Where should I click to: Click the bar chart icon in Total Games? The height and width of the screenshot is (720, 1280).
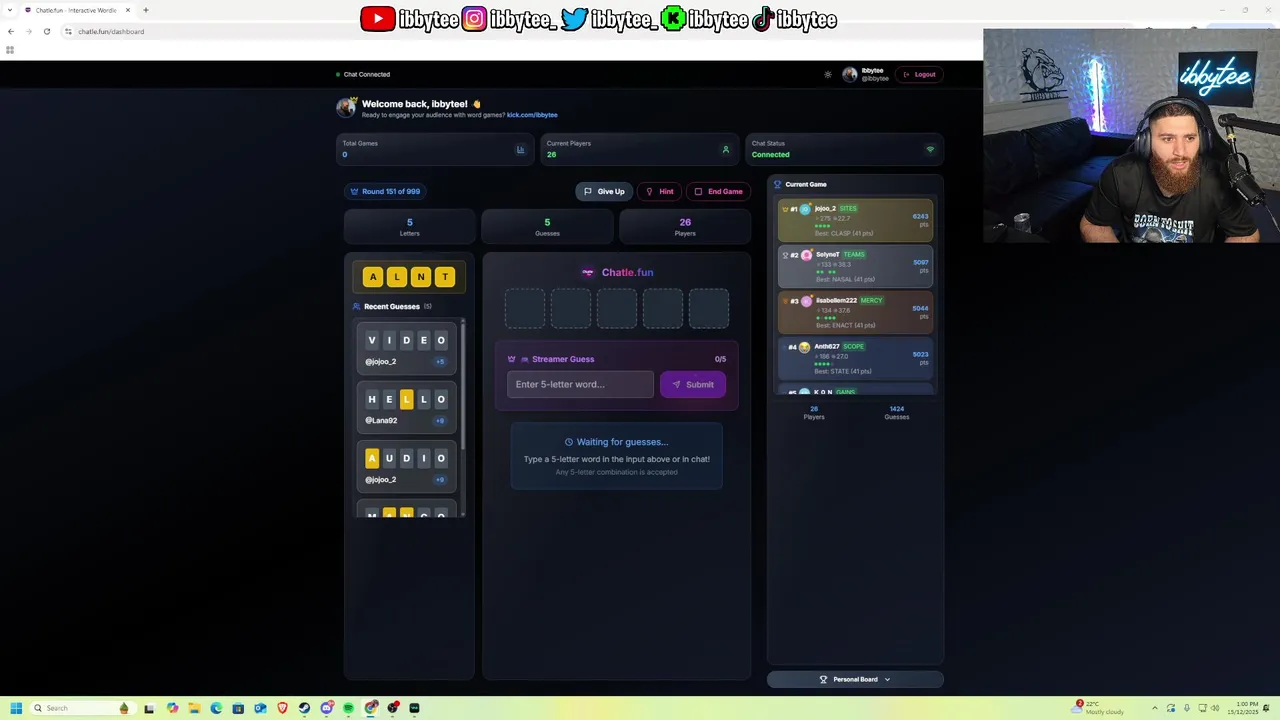click(x=520, y=150)
